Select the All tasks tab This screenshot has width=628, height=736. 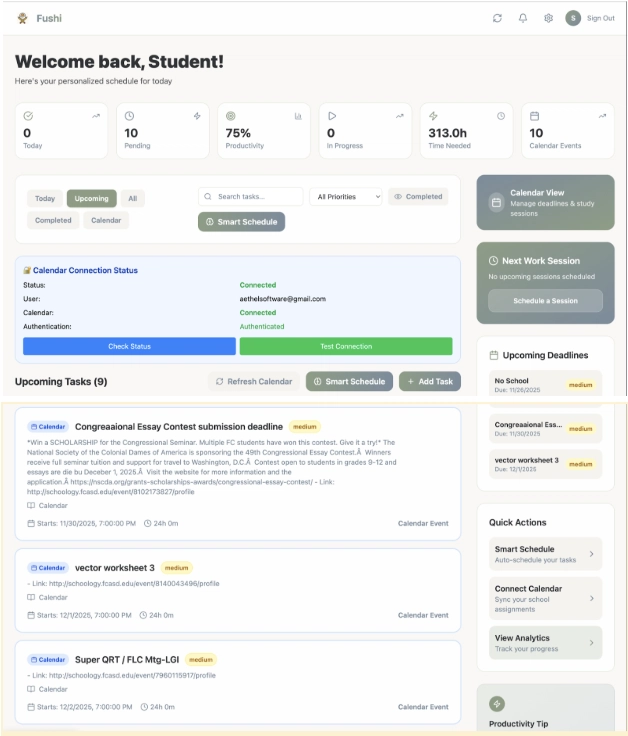(132, 198)
